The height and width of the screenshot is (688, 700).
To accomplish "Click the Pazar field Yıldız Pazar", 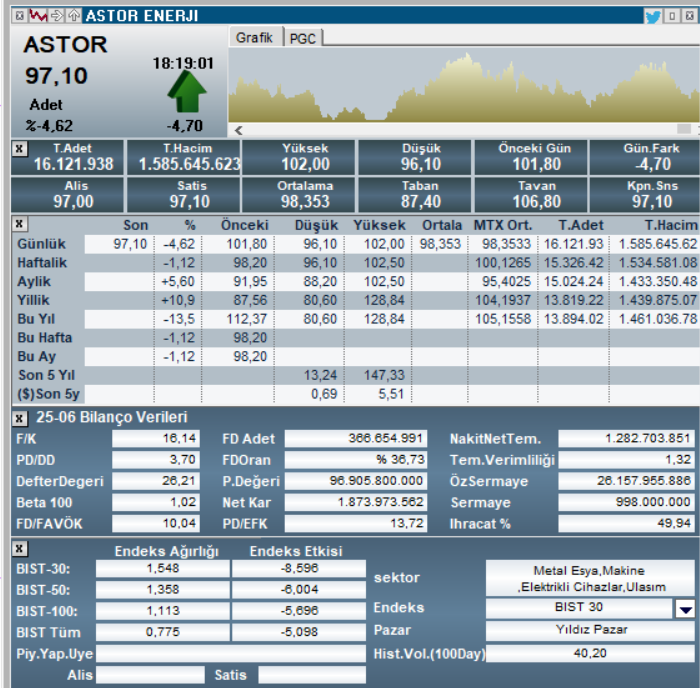I will 590,630.
